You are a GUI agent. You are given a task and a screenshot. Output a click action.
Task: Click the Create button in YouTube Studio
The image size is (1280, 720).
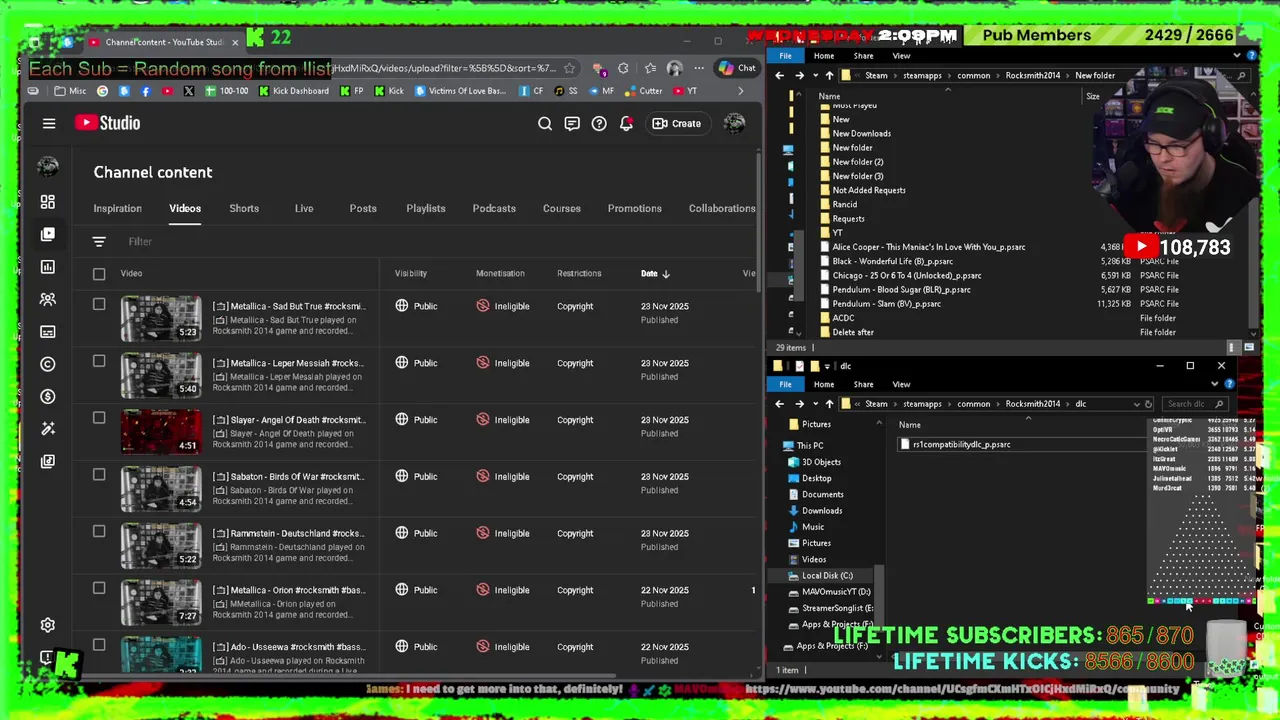click(x=677, y=123)
